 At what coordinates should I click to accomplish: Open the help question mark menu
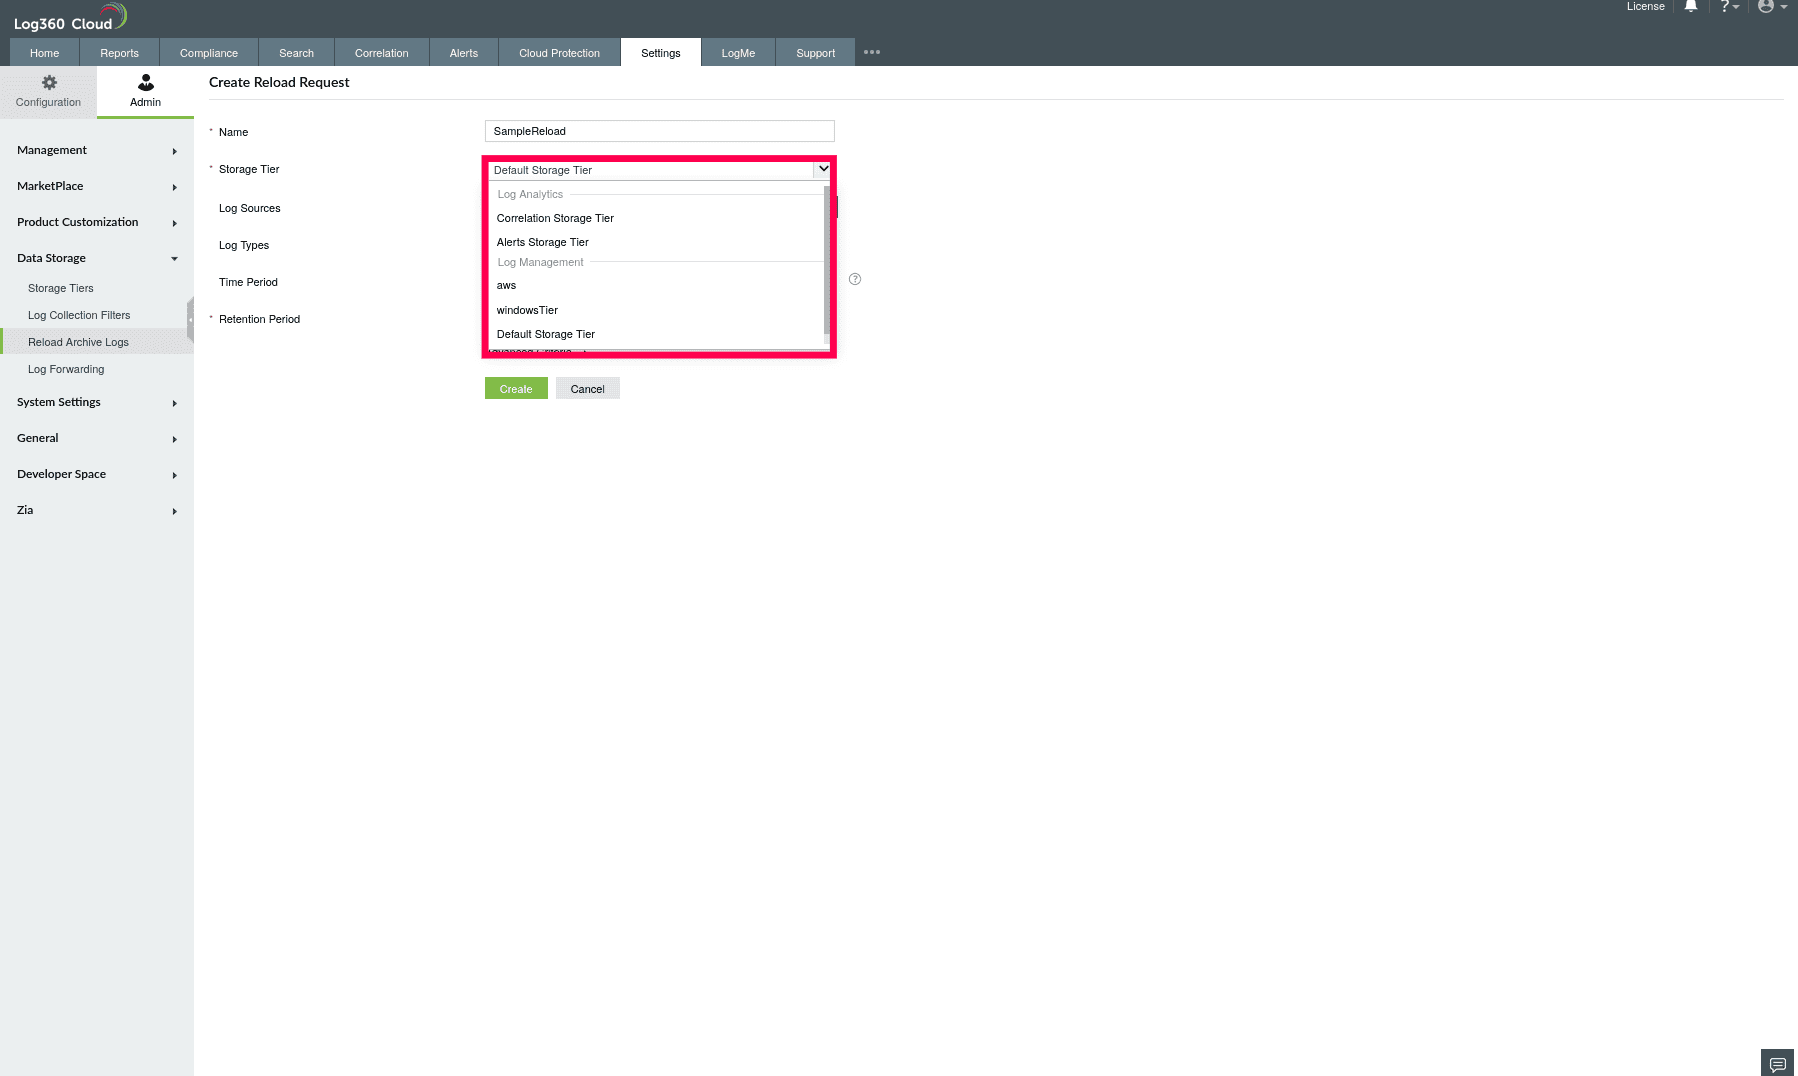[1729, 6]
